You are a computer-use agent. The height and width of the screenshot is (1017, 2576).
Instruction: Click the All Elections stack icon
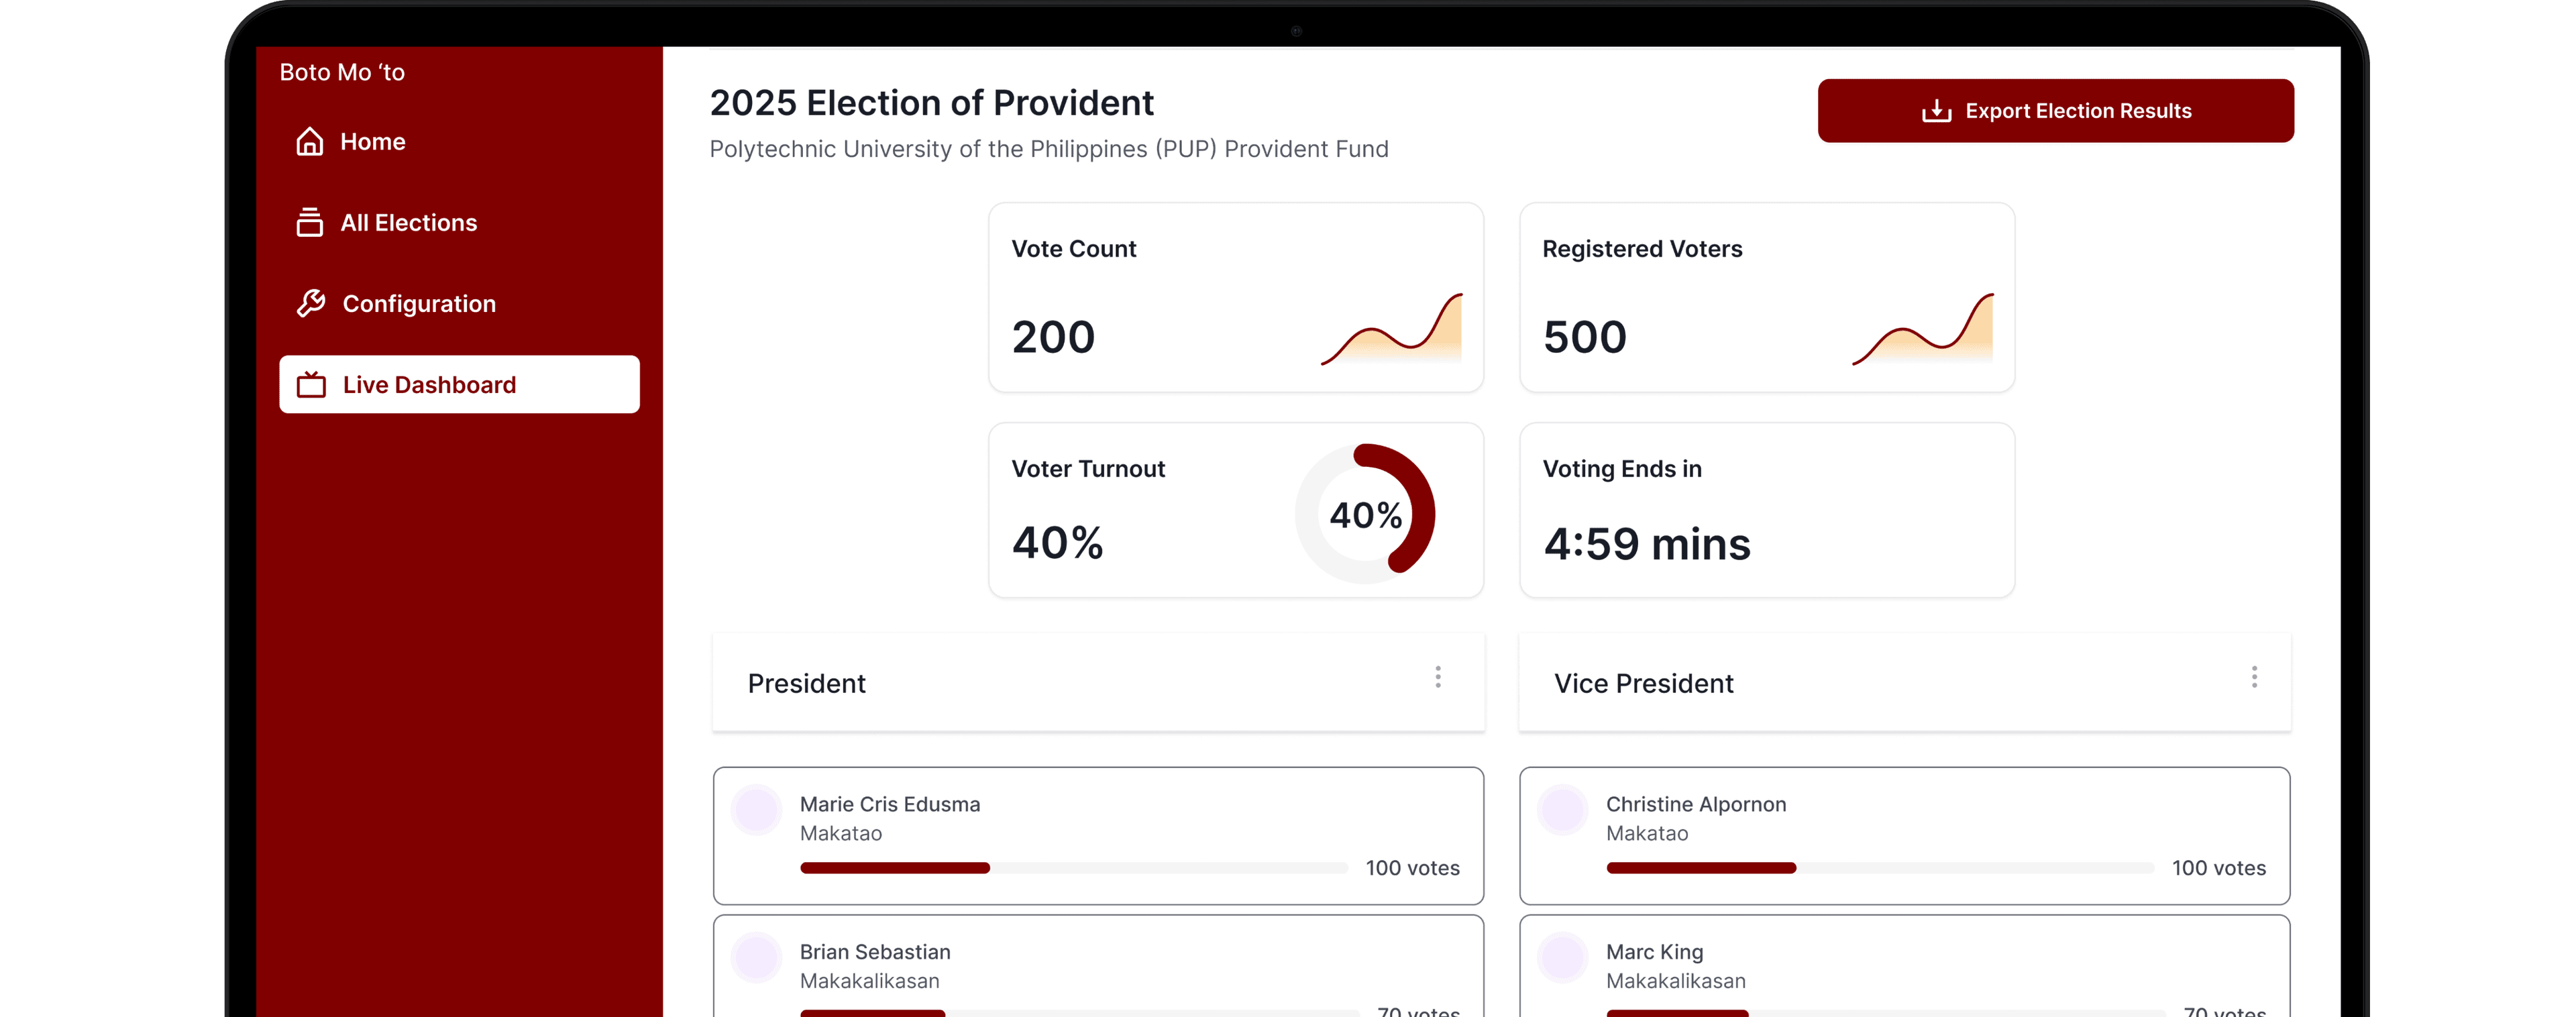coord(310,222)
